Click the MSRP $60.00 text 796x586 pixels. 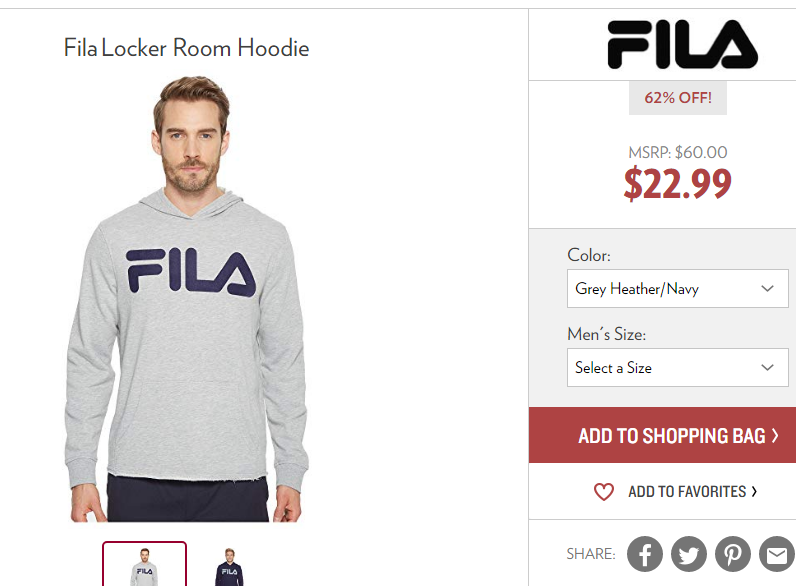678,152
